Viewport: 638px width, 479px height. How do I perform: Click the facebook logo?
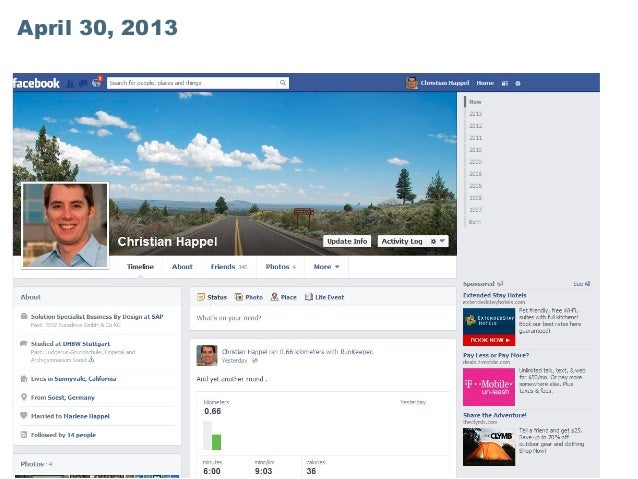click(x=37, y=83)
